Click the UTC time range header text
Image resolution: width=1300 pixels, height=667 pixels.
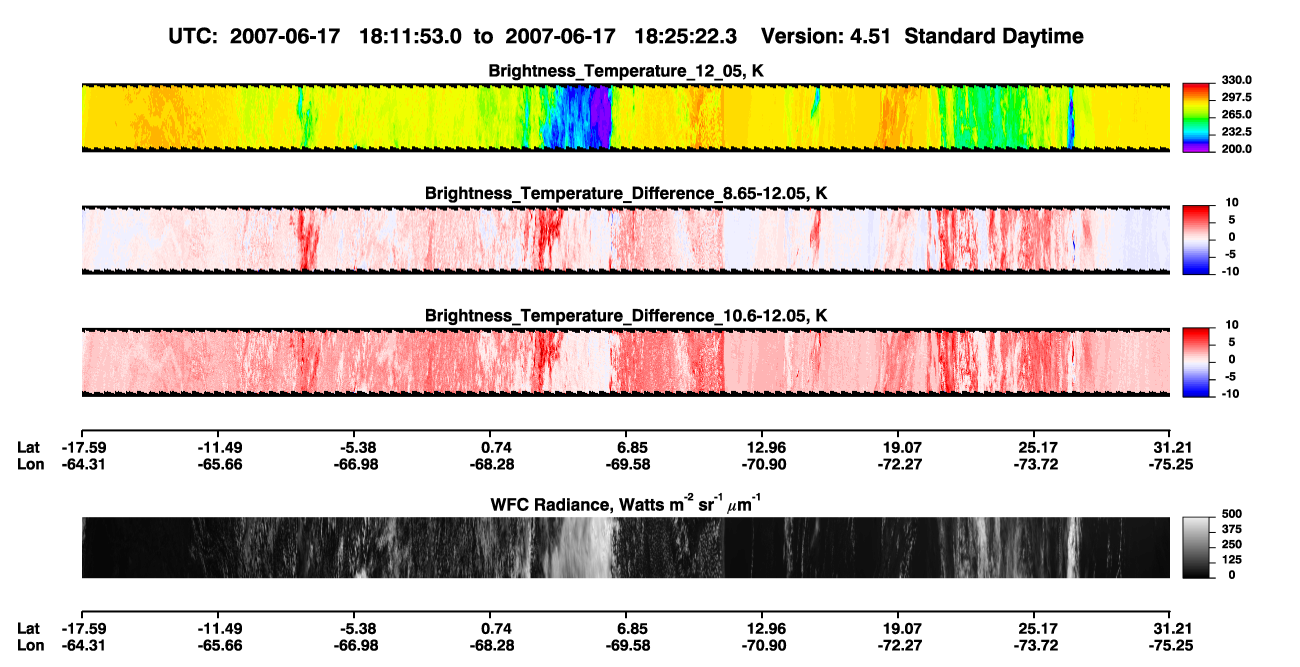[627, 37]
